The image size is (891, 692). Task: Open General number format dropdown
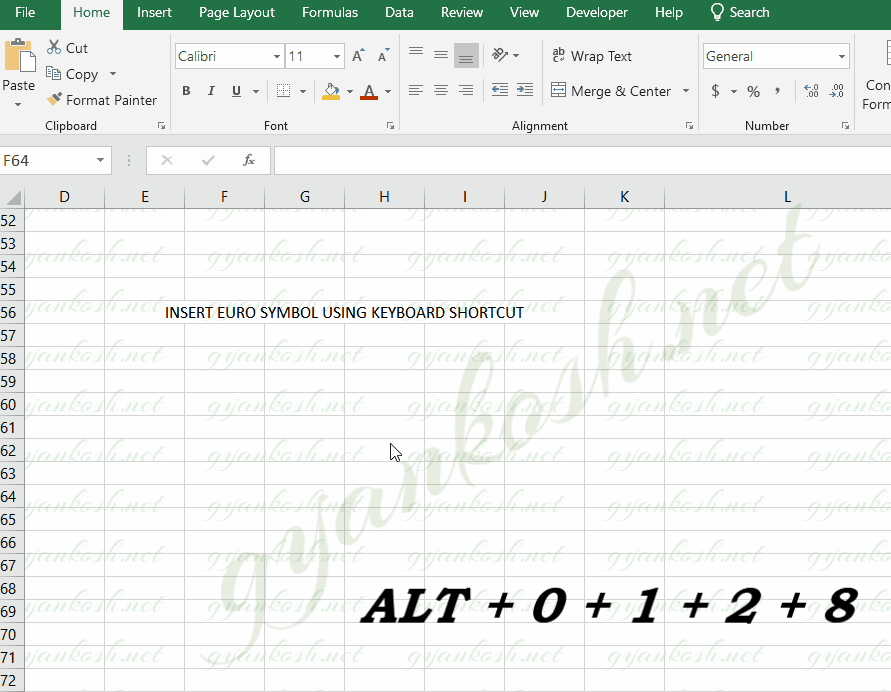point(842,56)
